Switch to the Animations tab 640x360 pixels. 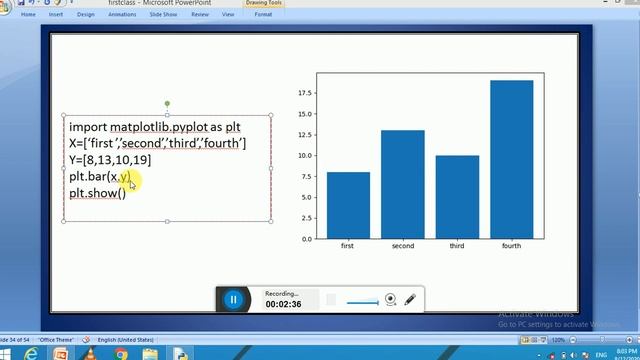tap(122, 14)
